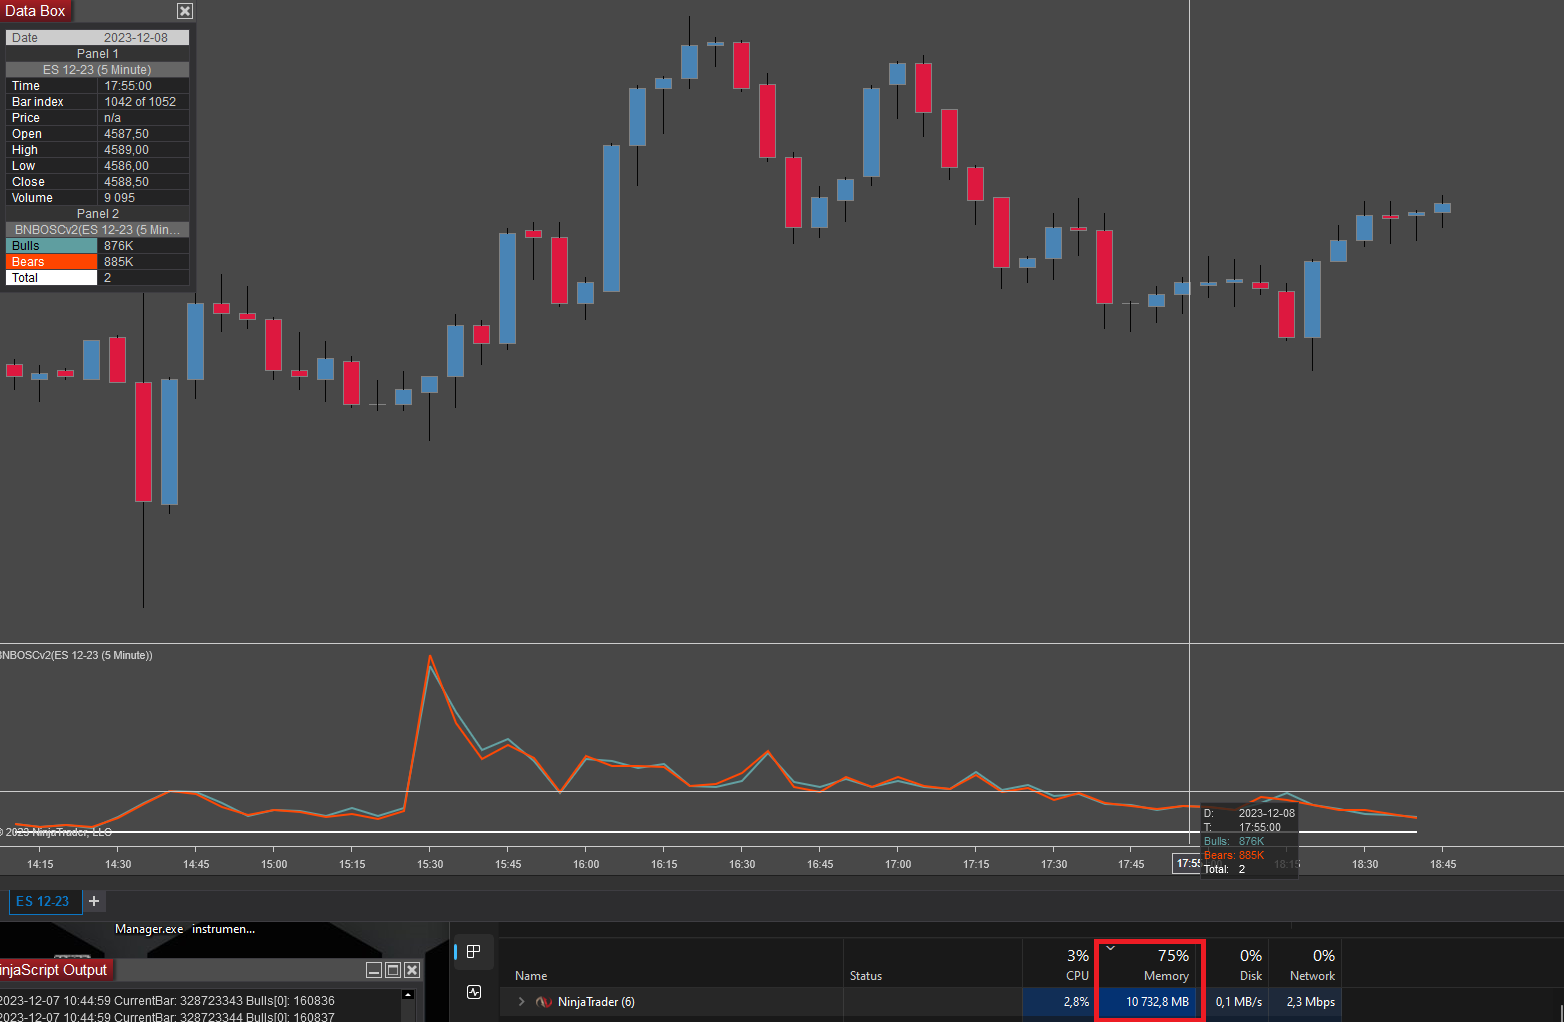Add a new chart tab with the plus button
This screenshot has height=1022, width=1564.
[94, 901]
